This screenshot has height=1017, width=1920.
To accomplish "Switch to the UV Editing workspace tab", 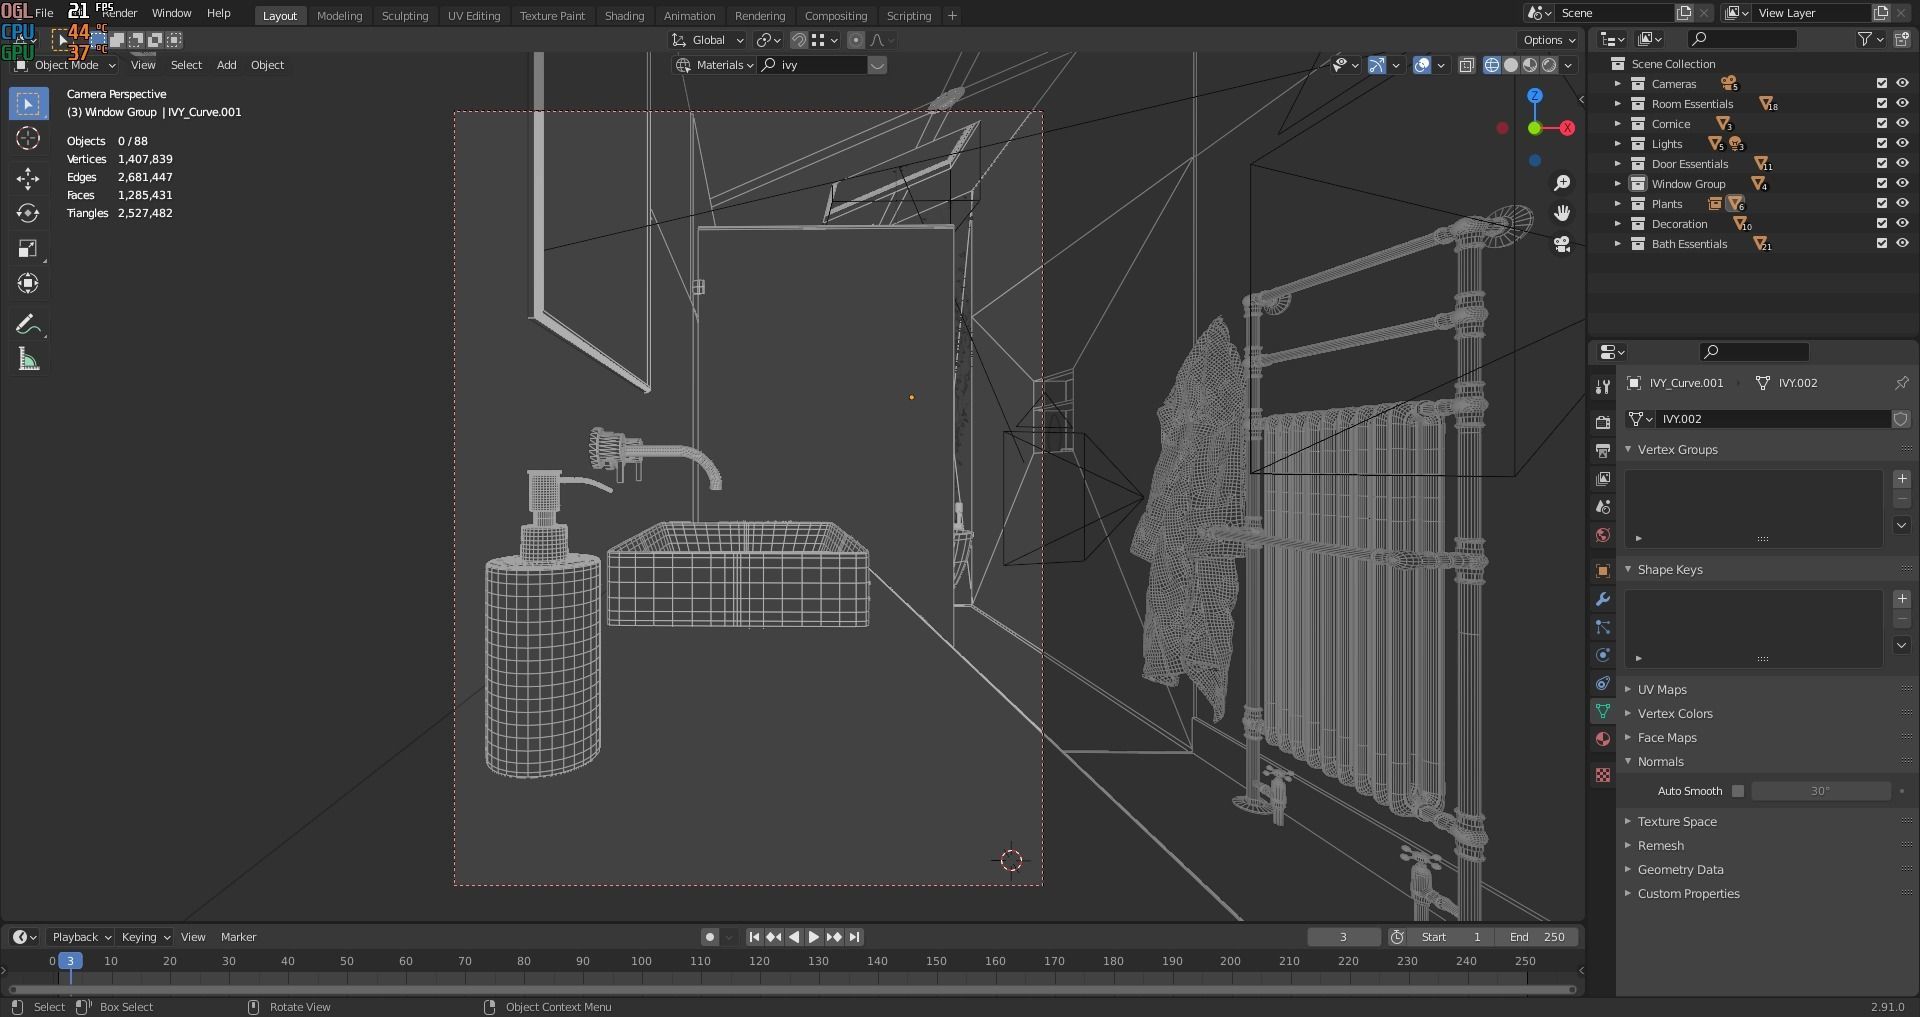I will point(473,16).
